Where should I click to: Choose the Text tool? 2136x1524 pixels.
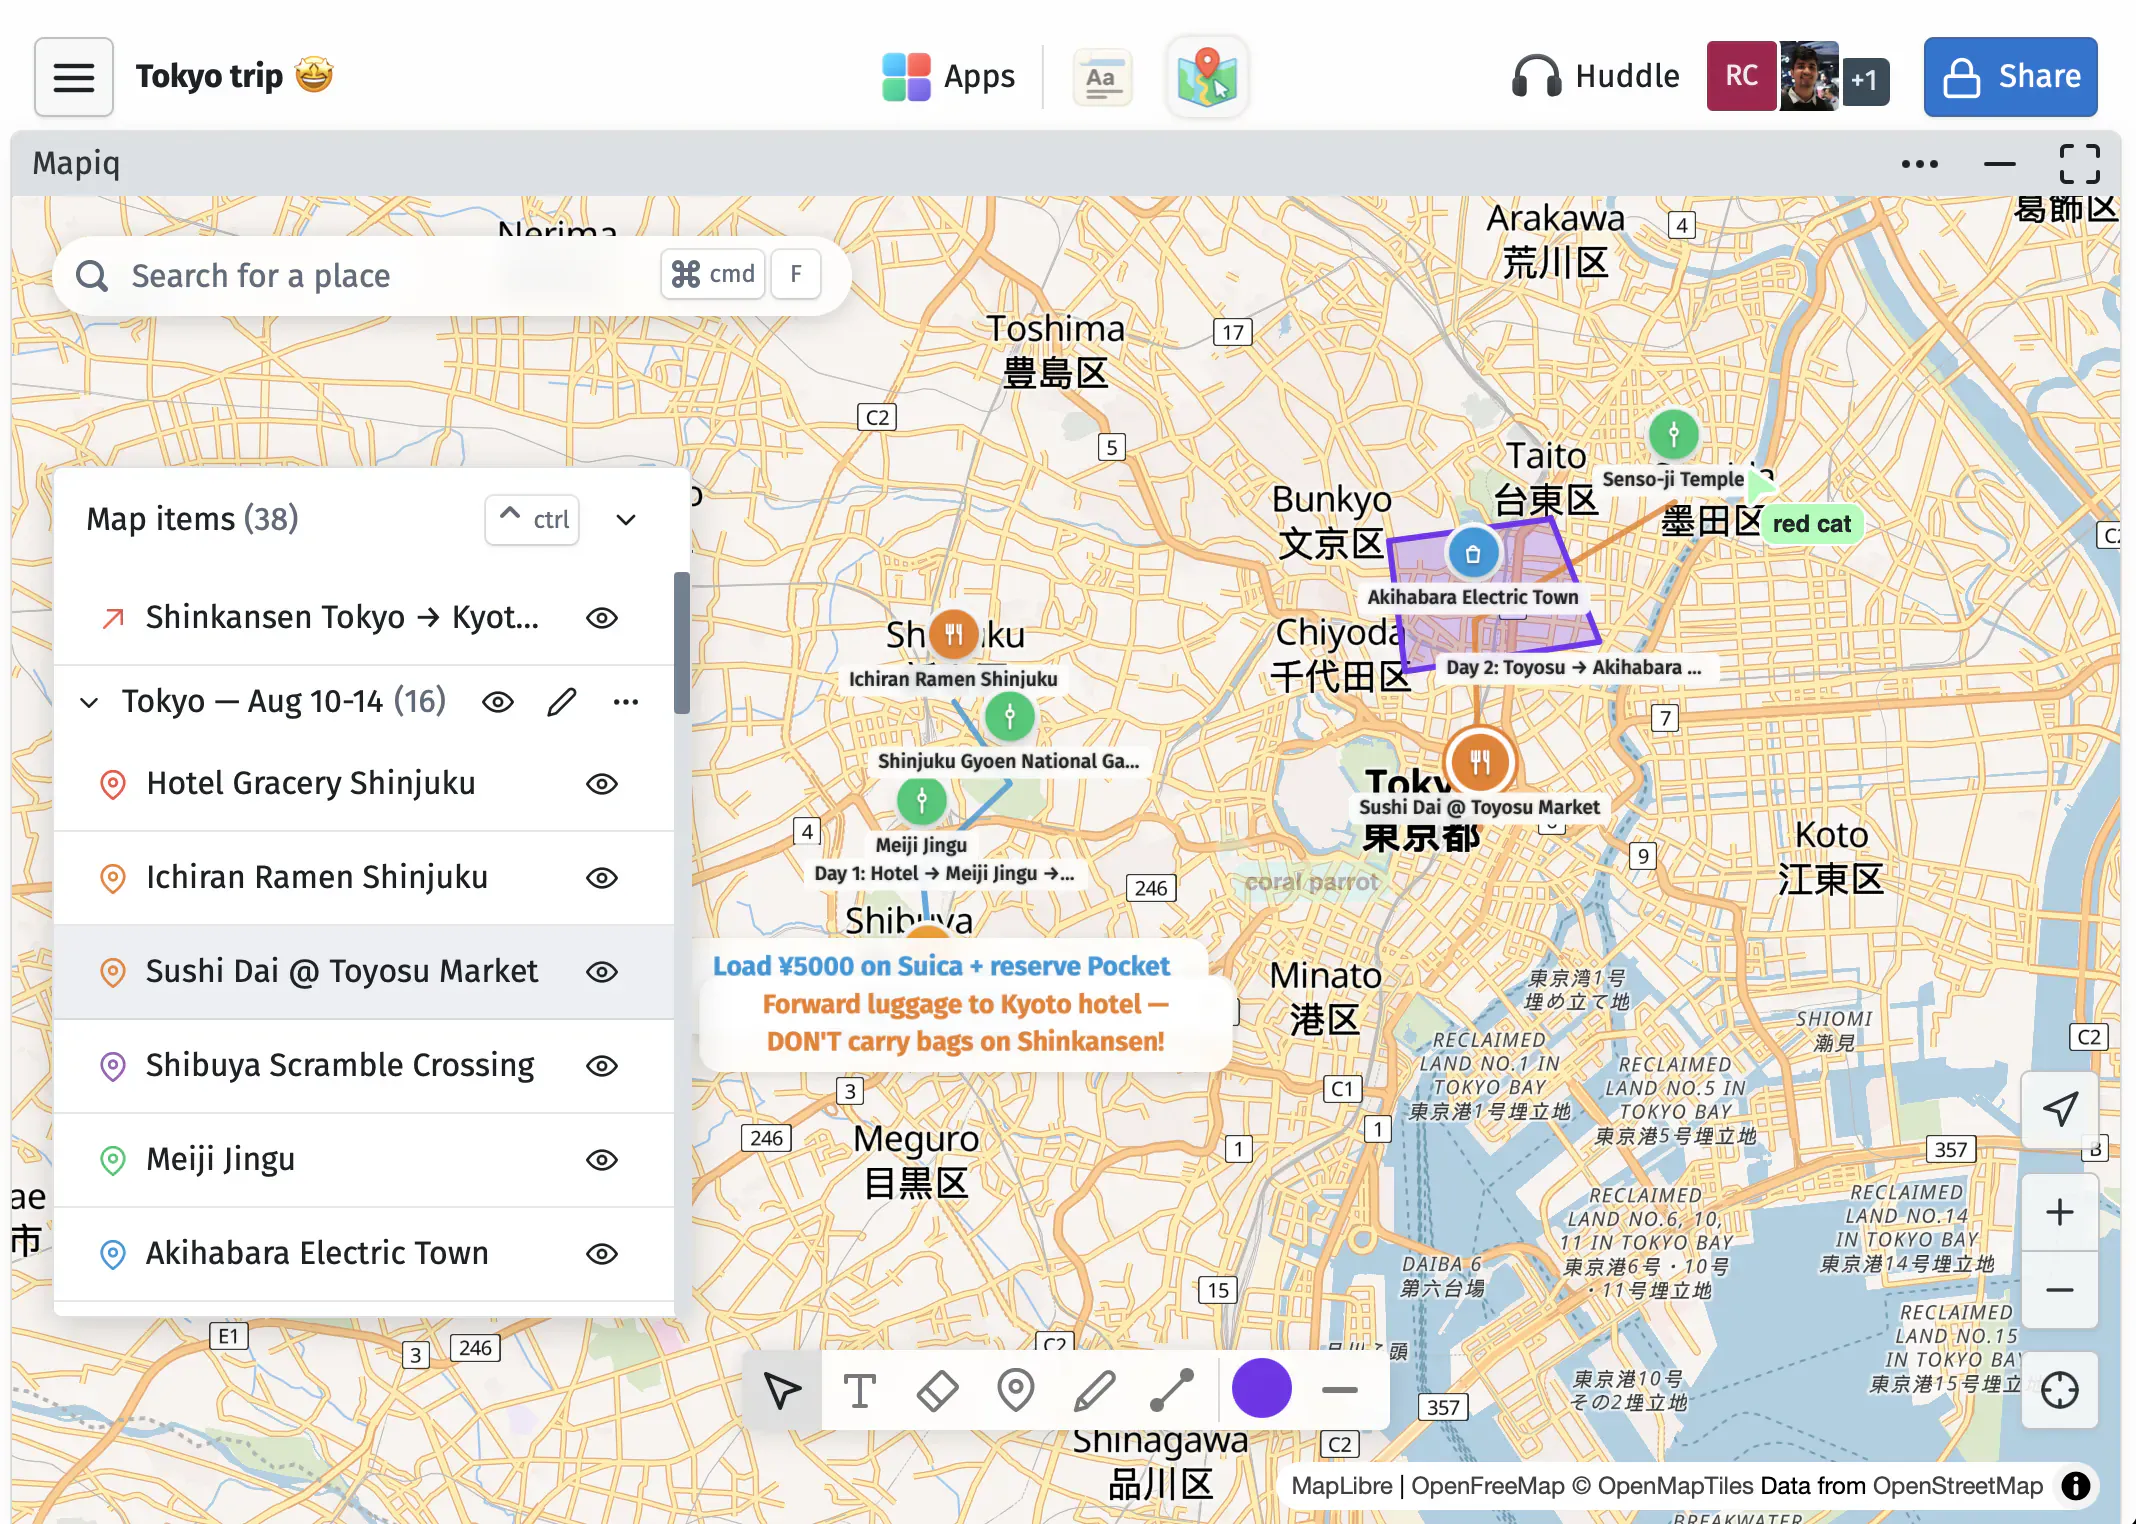coord(859,1390)
